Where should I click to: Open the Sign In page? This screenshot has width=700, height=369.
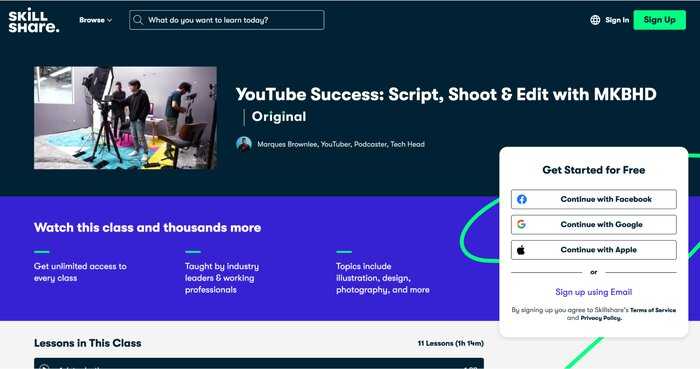pos(617,20)
